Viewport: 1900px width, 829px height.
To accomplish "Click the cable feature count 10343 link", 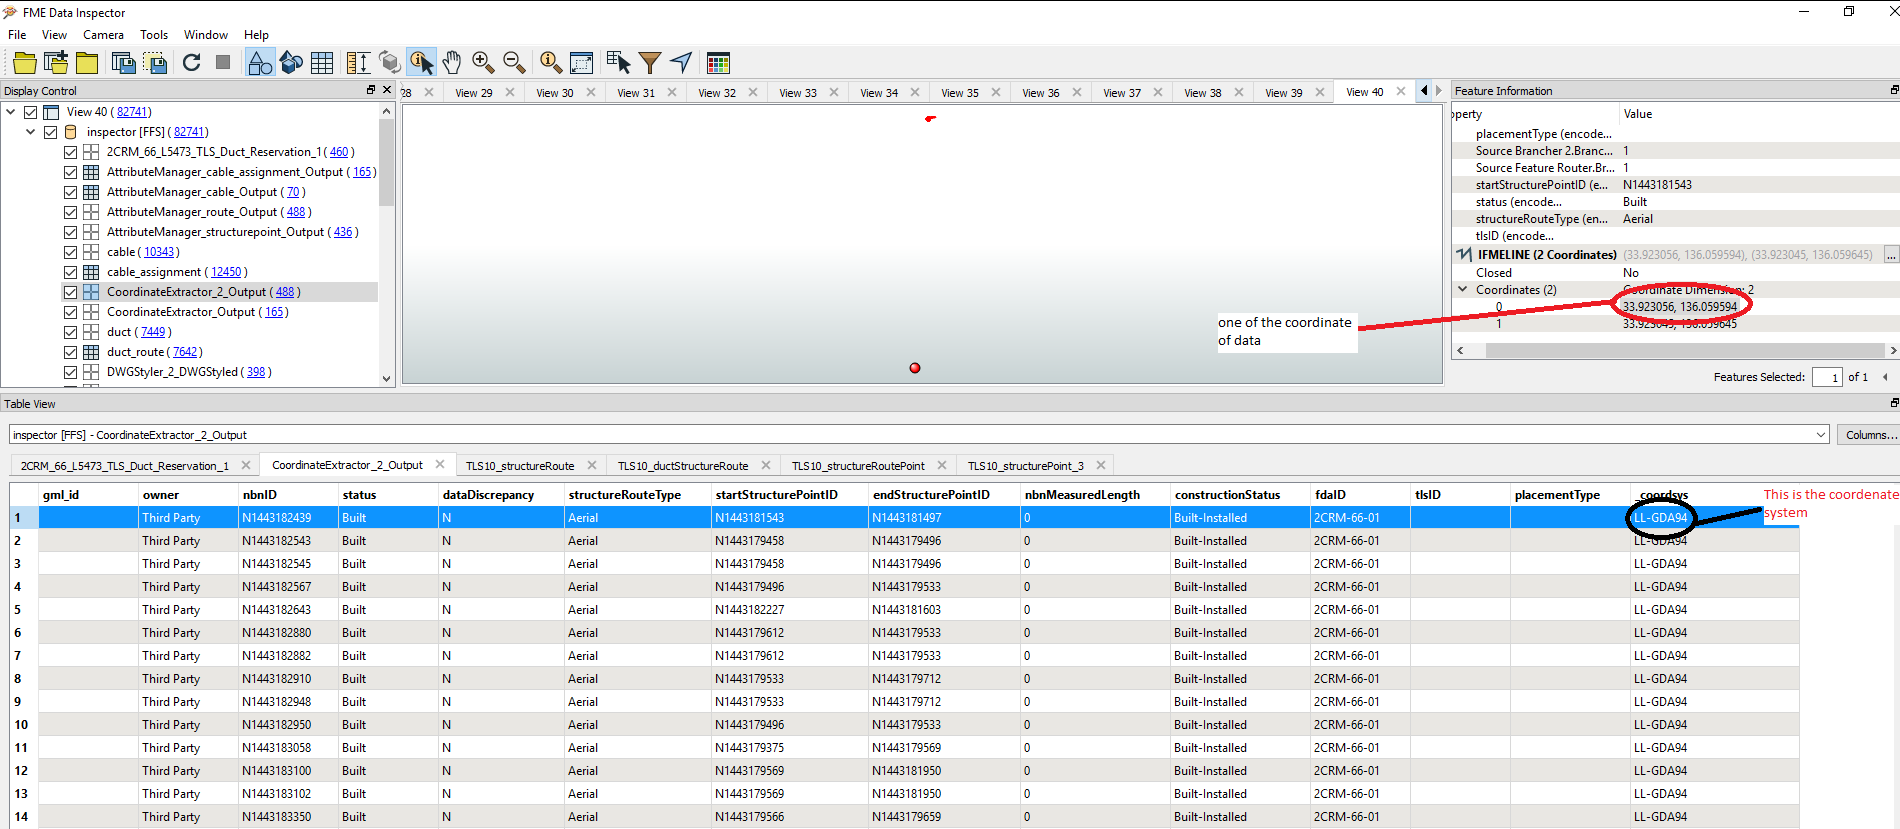I will coord(161,252).
